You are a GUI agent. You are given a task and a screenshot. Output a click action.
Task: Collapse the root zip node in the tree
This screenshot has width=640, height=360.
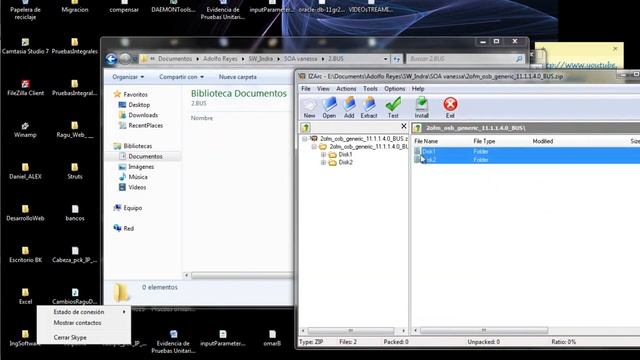pyautogui.click(x=304, y=139)
